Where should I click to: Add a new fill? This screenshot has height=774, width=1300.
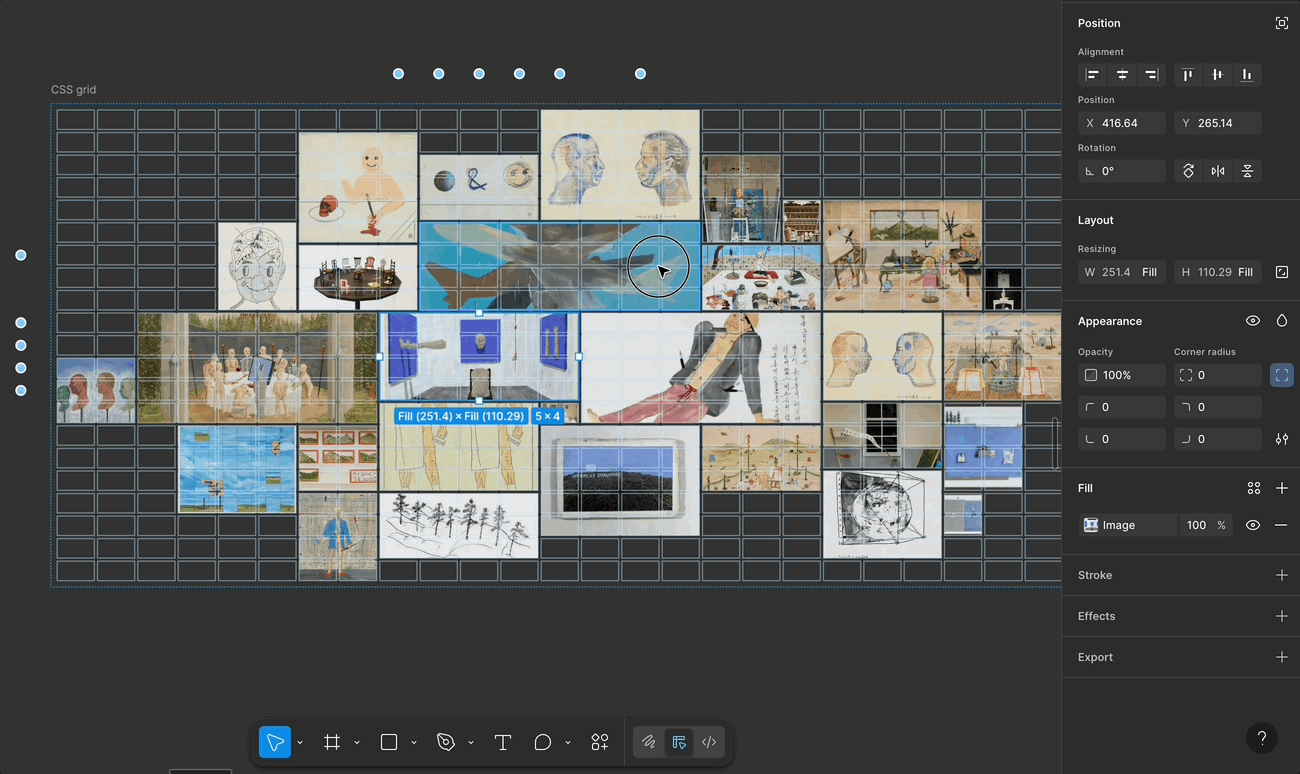click(x=1282, y=488)
